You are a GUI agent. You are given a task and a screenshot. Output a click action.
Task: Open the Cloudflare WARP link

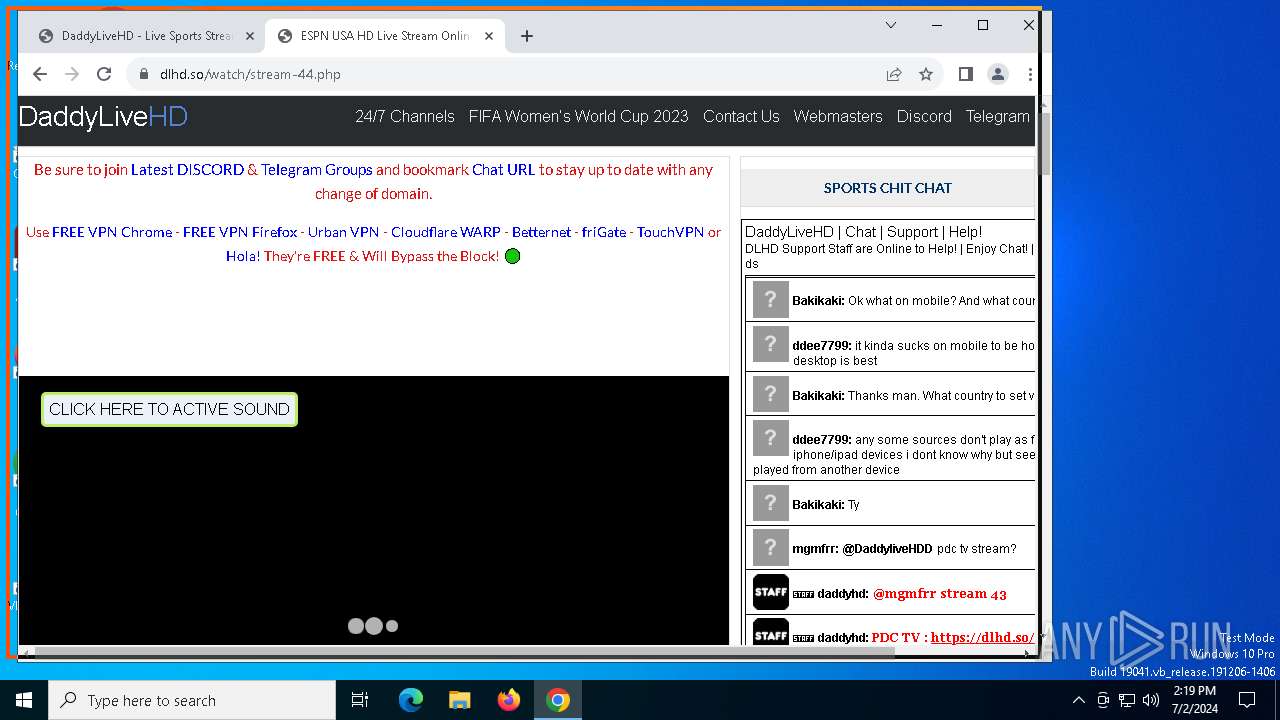tap(446, 232)
